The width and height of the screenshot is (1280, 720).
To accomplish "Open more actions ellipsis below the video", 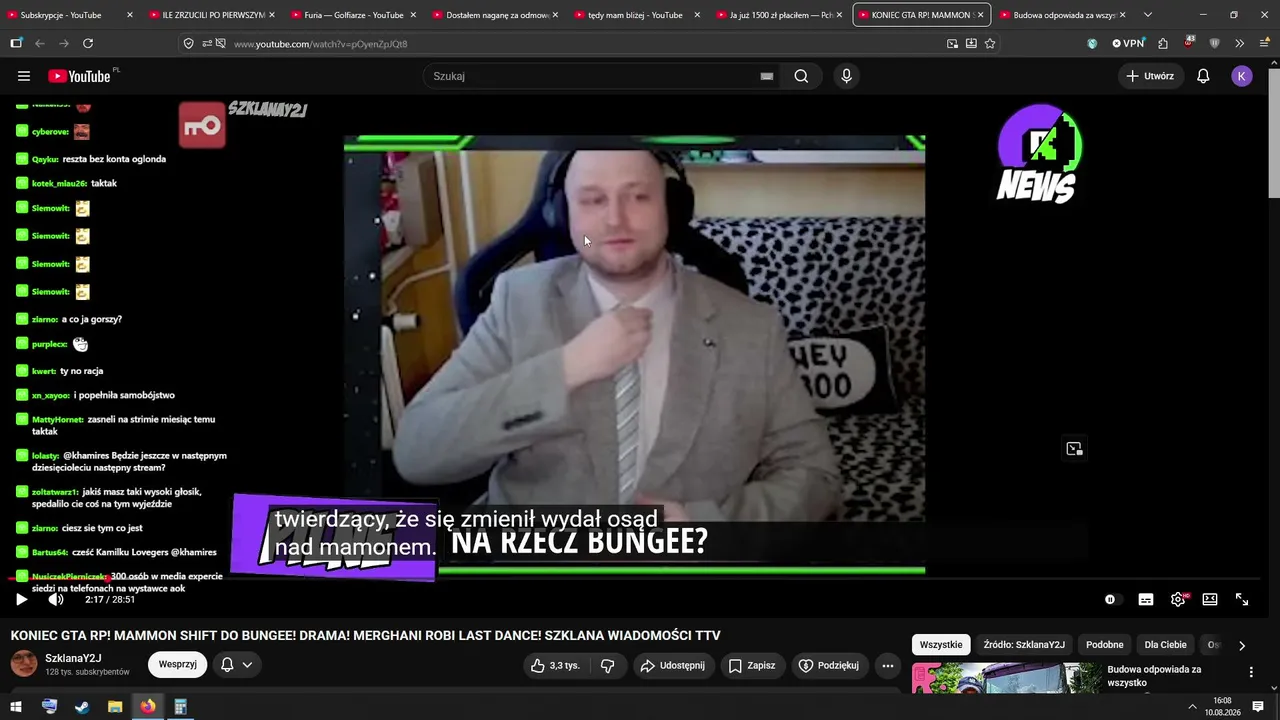I will pyautogui.click(x=887, y=665).
